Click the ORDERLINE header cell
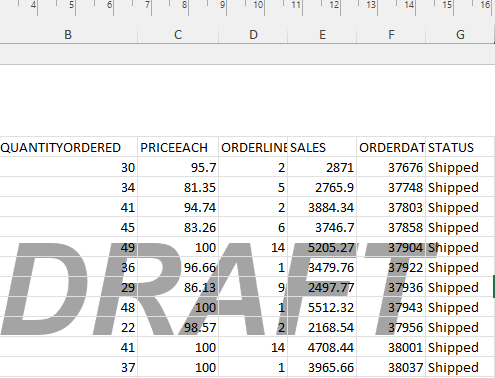Image resolution: width=495 pixels, height=378 pixels. point(253,147)
